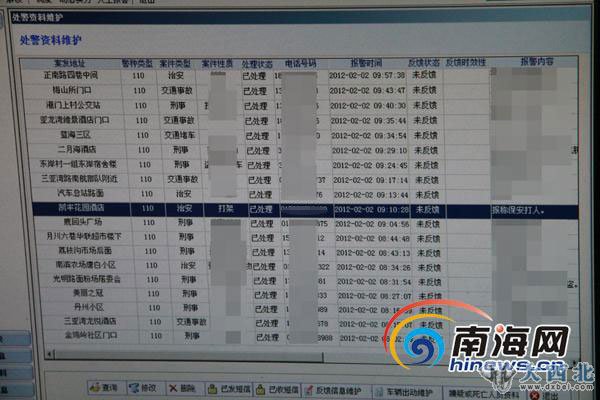Click the 修改 (modify) button
600x400 pixels.
coord(144,388)
